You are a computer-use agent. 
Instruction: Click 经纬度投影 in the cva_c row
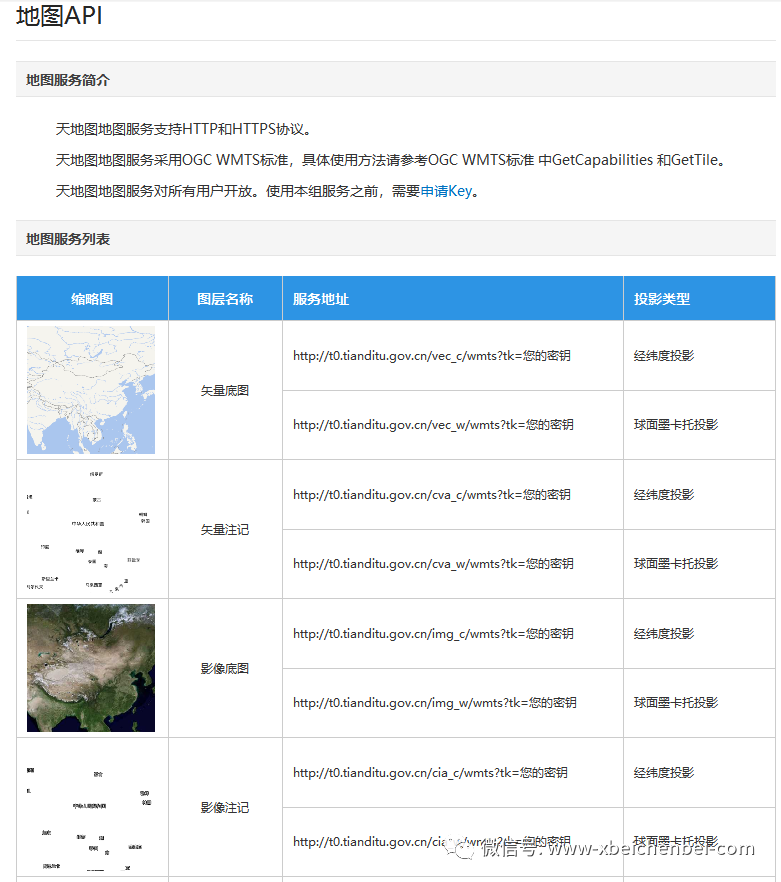tap(664, 494)
